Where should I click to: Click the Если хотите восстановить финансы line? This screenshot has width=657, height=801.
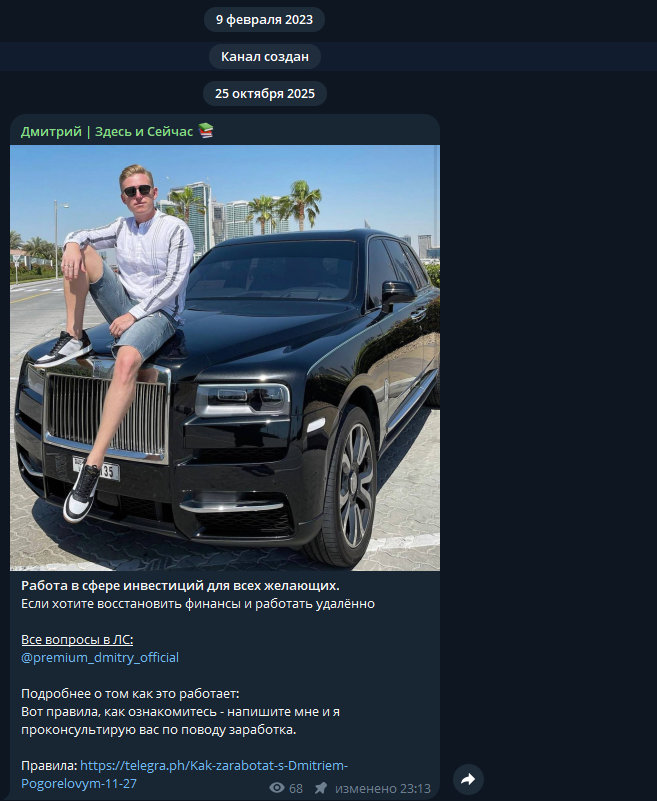pos(198,604)
